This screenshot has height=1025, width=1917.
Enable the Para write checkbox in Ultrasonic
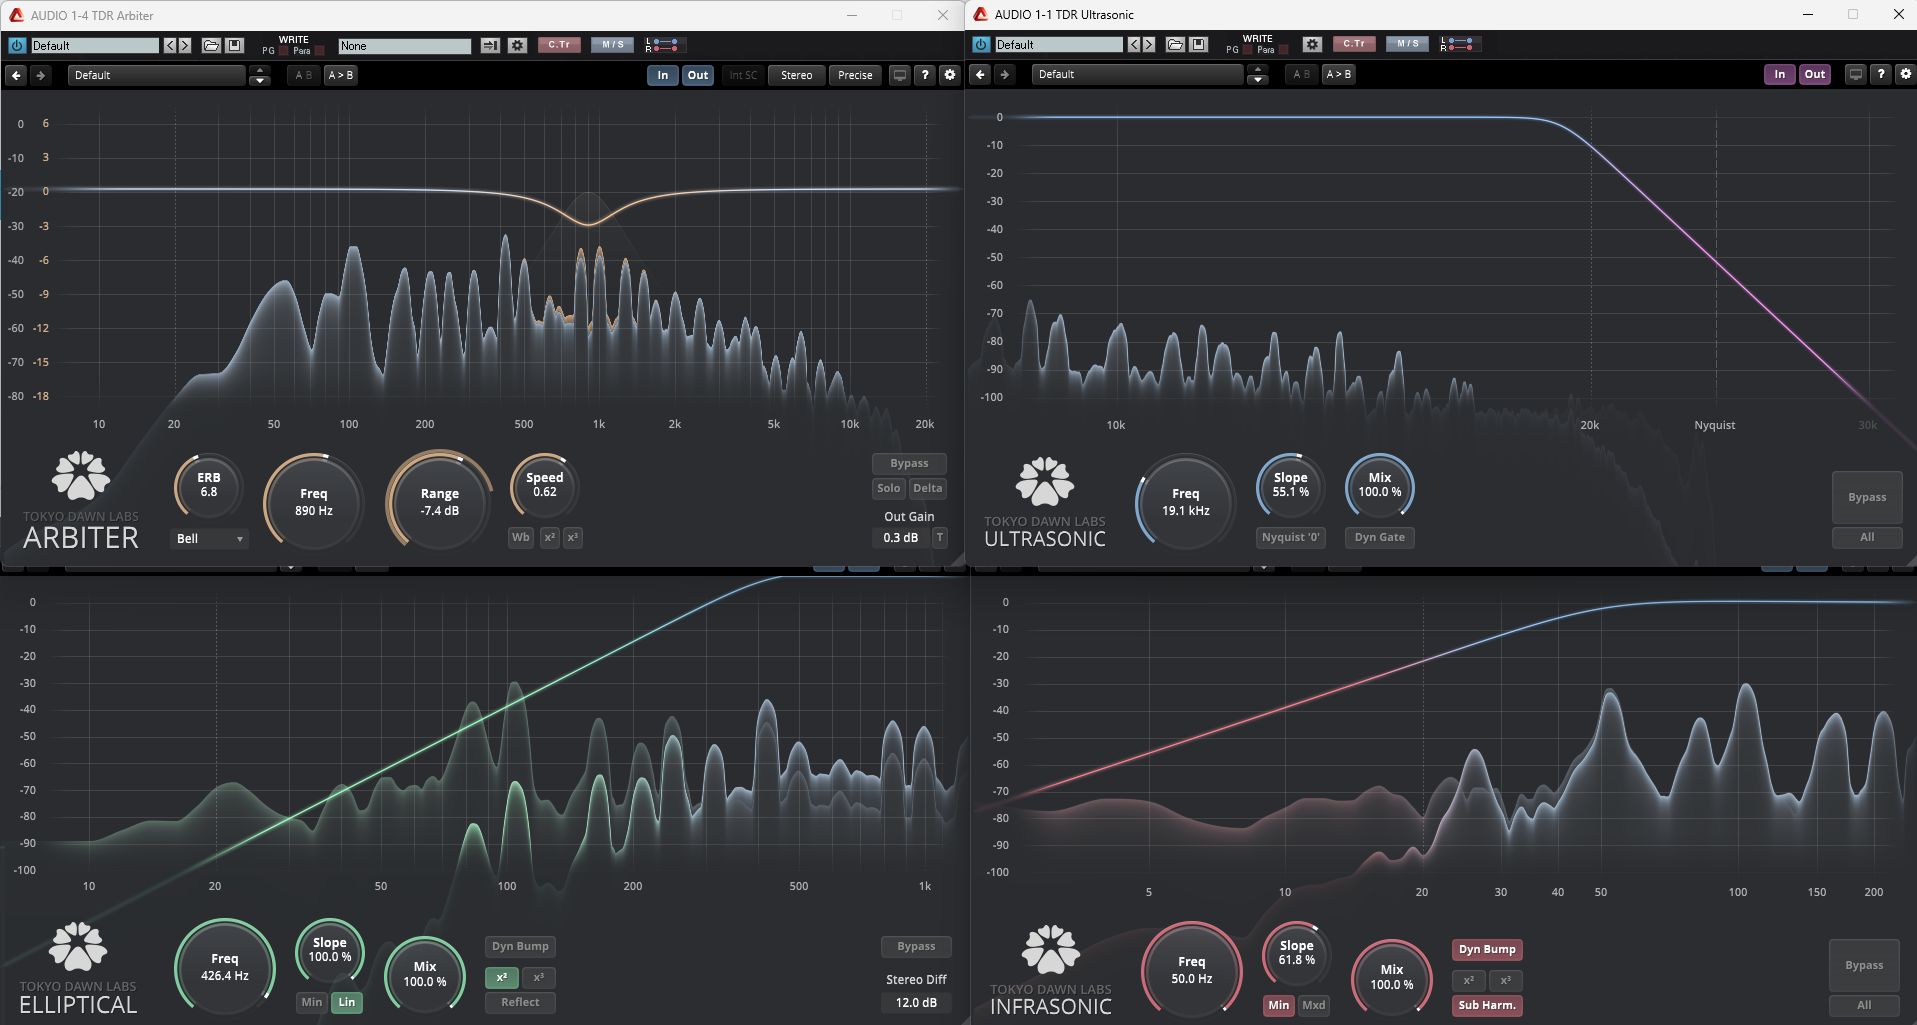click(1284, 50)
